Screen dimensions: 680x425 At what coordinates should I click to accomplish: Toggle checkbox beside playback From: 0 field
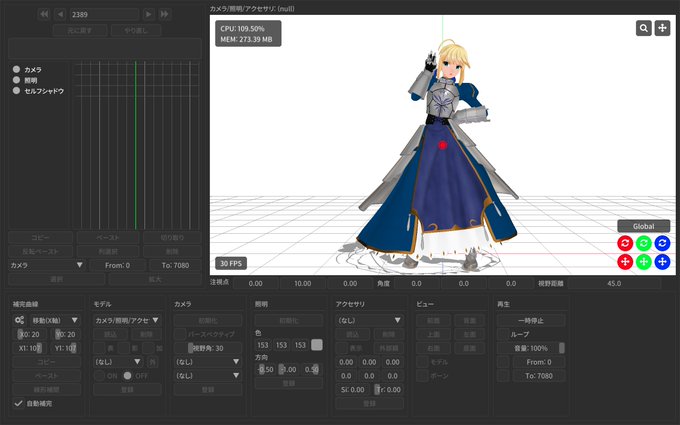coord(503,362)
